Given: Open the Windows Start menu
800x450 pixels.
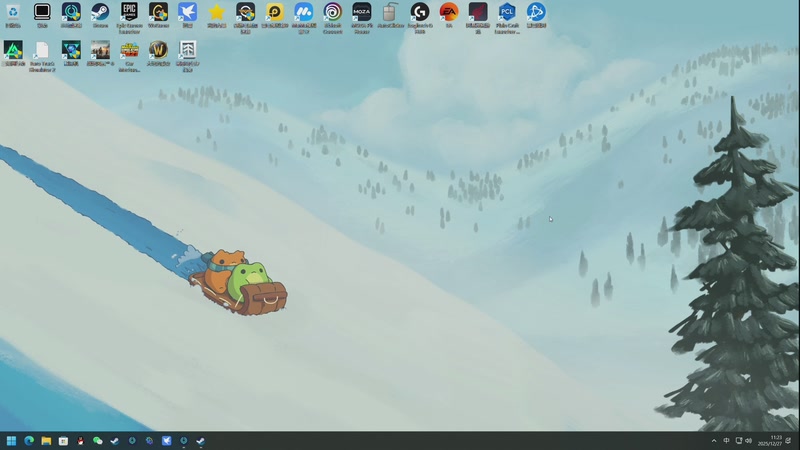Looking at the screenshot, I should 11,441.
